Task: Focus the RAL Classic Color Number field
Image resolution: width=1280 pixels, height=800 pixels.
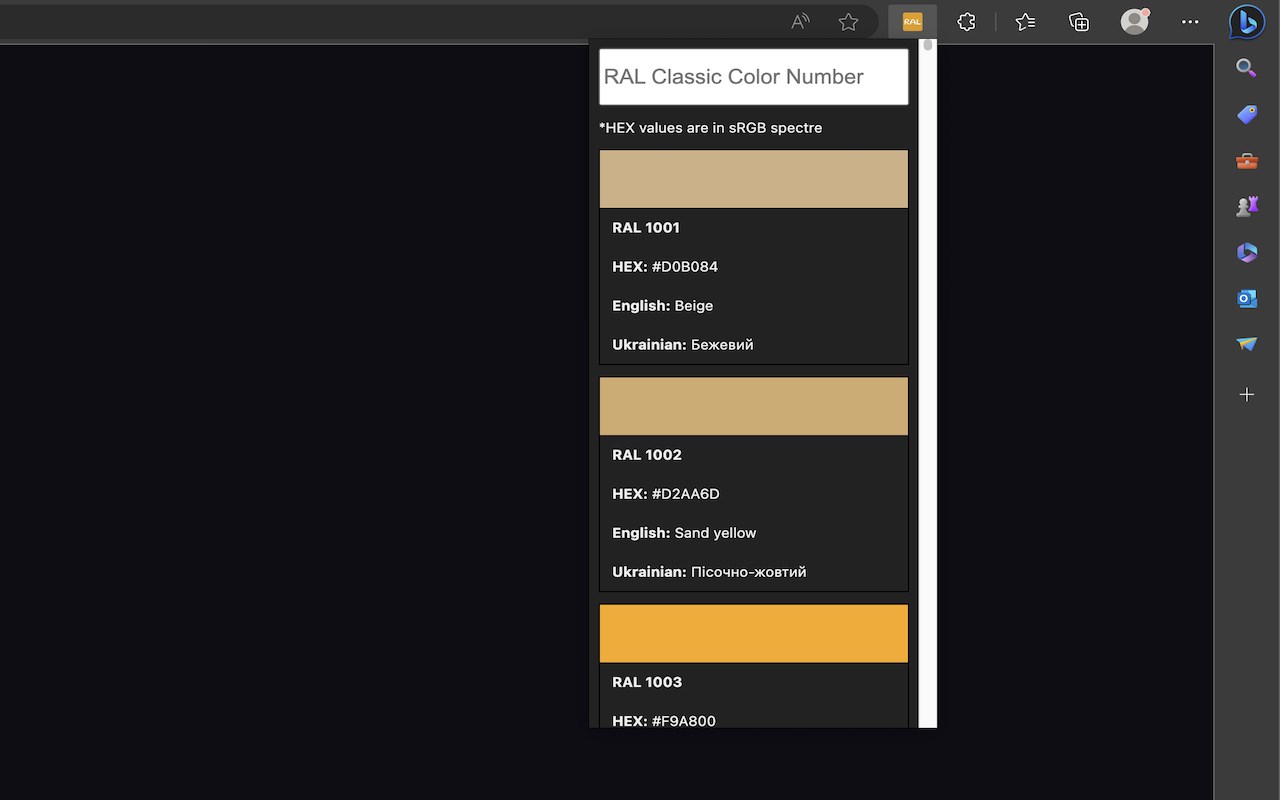Action: (x=754, y=77)
